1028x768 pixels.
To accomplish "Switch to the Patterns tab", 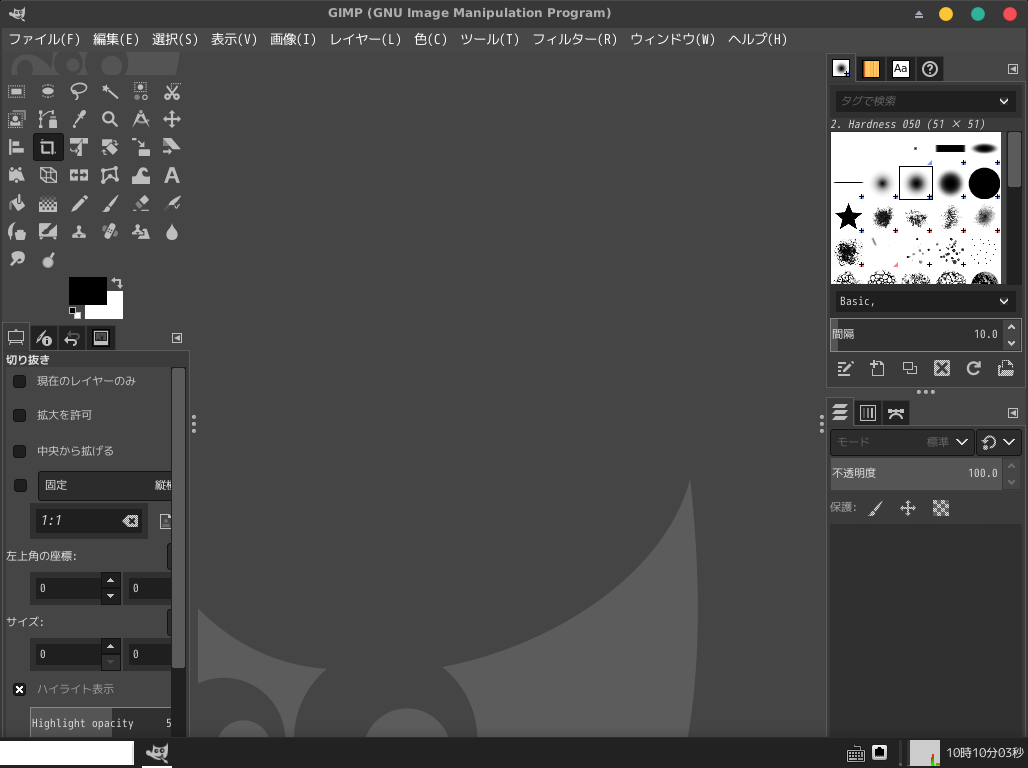I will [871, 69].
